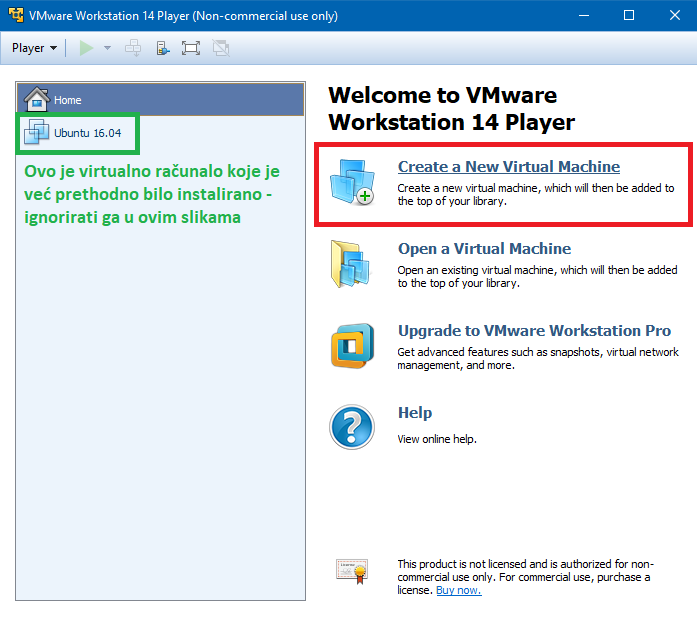The width and height of the screenshot is (697, 617).
Task: Click the Ubuntu 16.04 VM icon
Action: pos(36,132)
